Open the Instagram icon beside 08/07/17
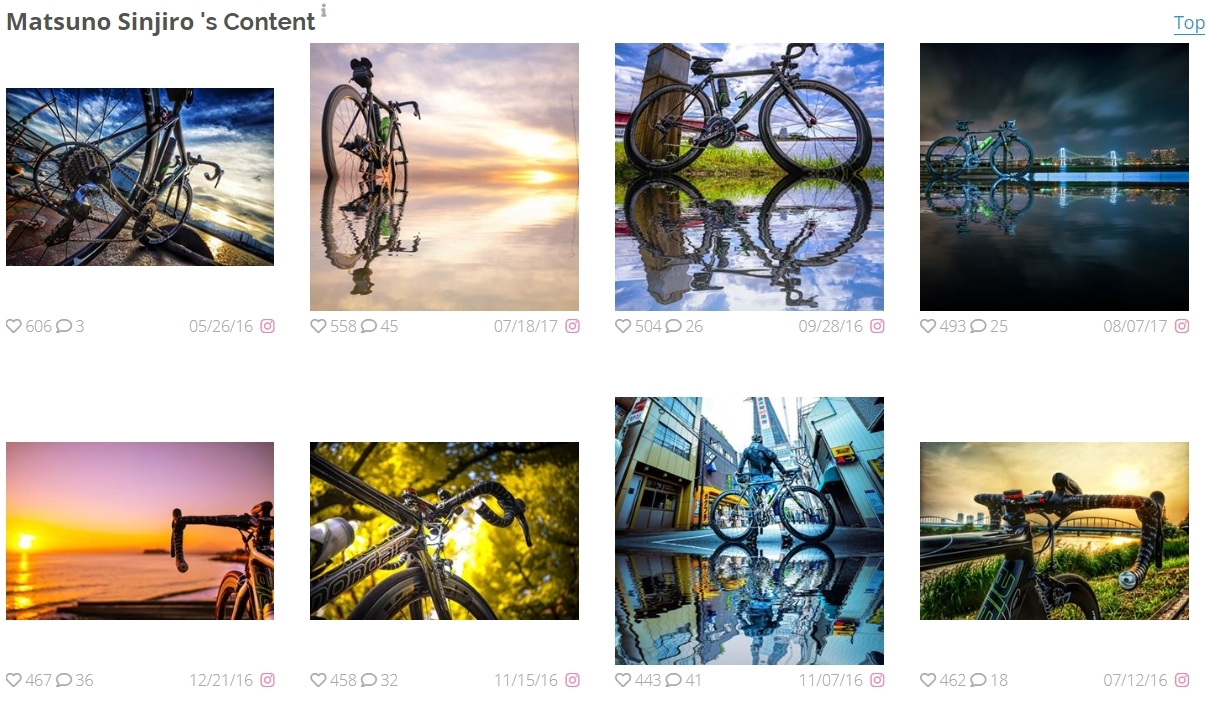The image size is (1210, 701). 1182,326
